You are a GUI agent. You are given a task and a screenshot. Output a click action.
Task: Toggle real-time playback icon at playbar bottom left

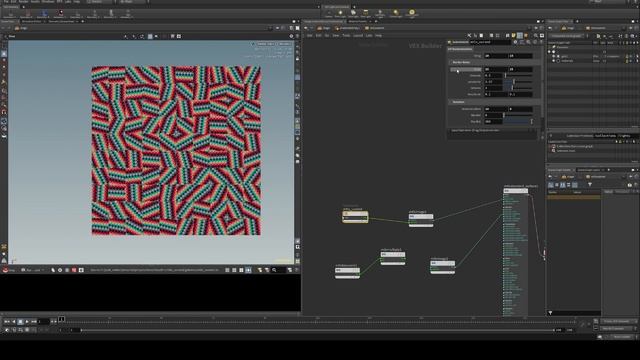pyautogui.click(x=7, y=329)
